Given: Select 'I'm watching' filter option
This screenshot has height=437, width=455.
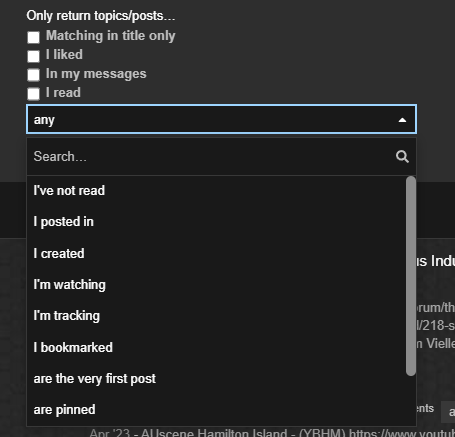Looking at the screenshot, I should coord(217,285).
